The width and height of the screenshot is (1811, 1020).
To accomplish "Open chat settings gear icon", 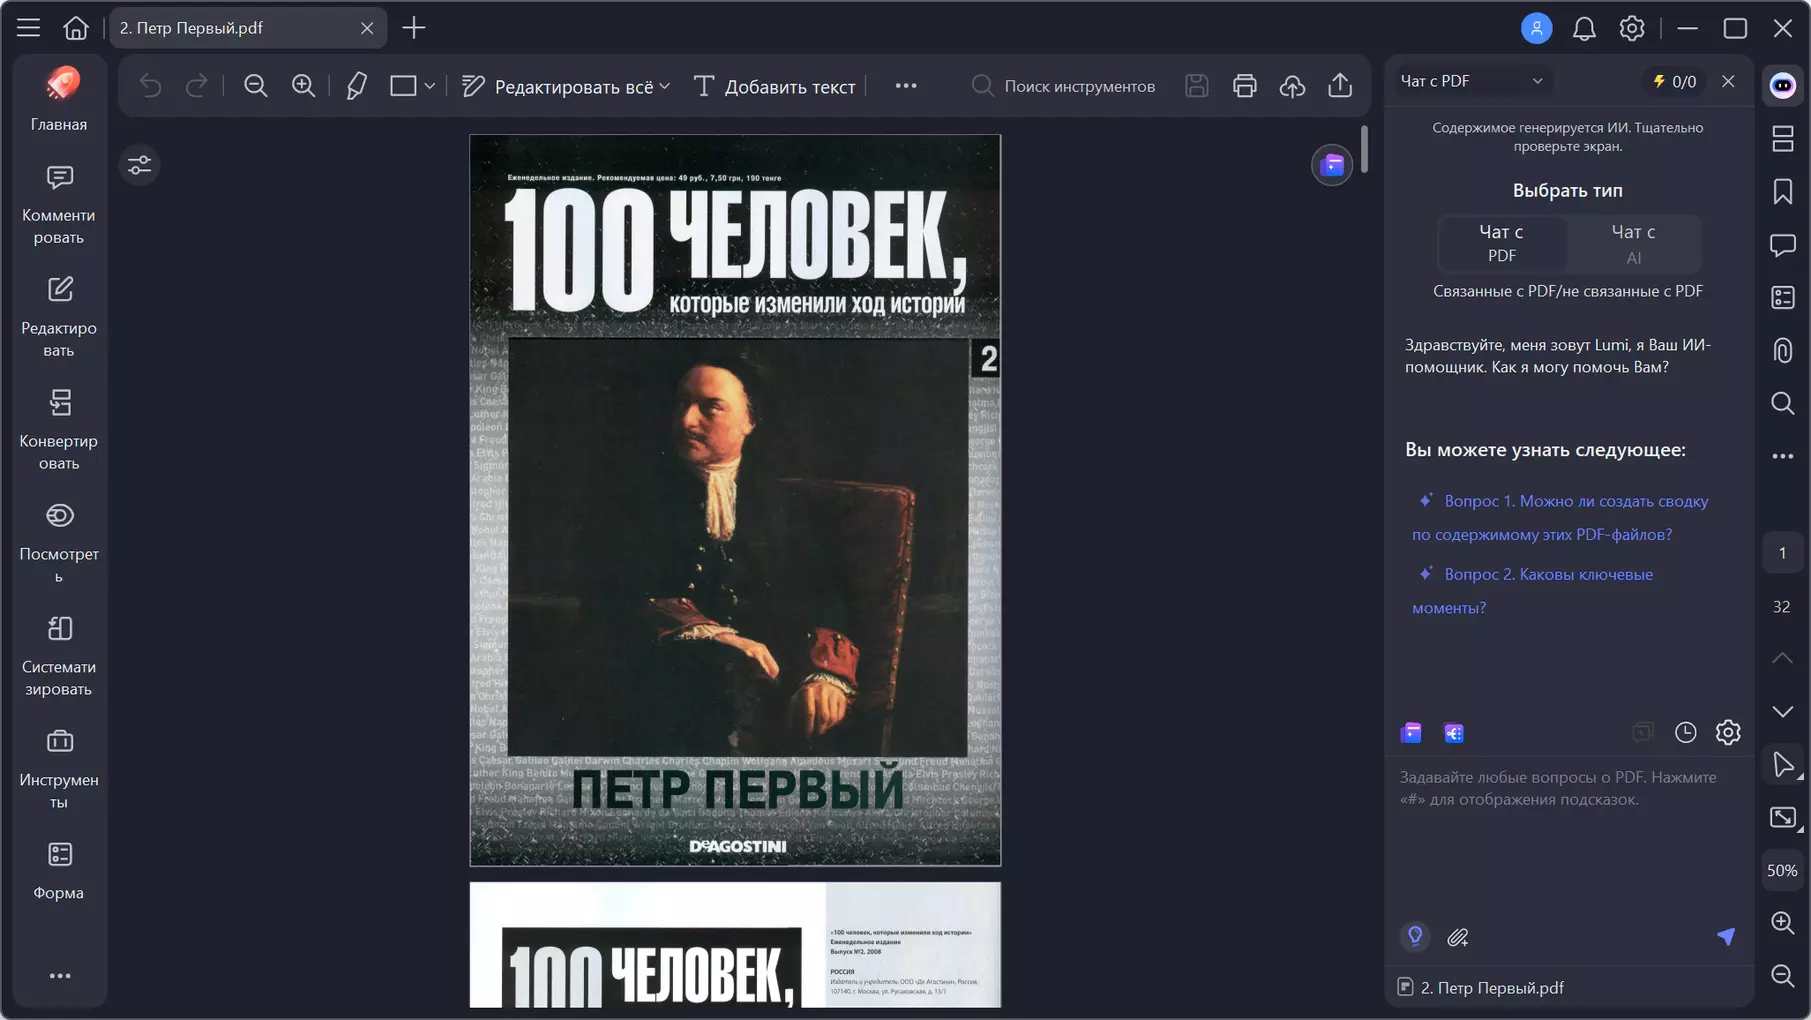I will (1728, 733).
